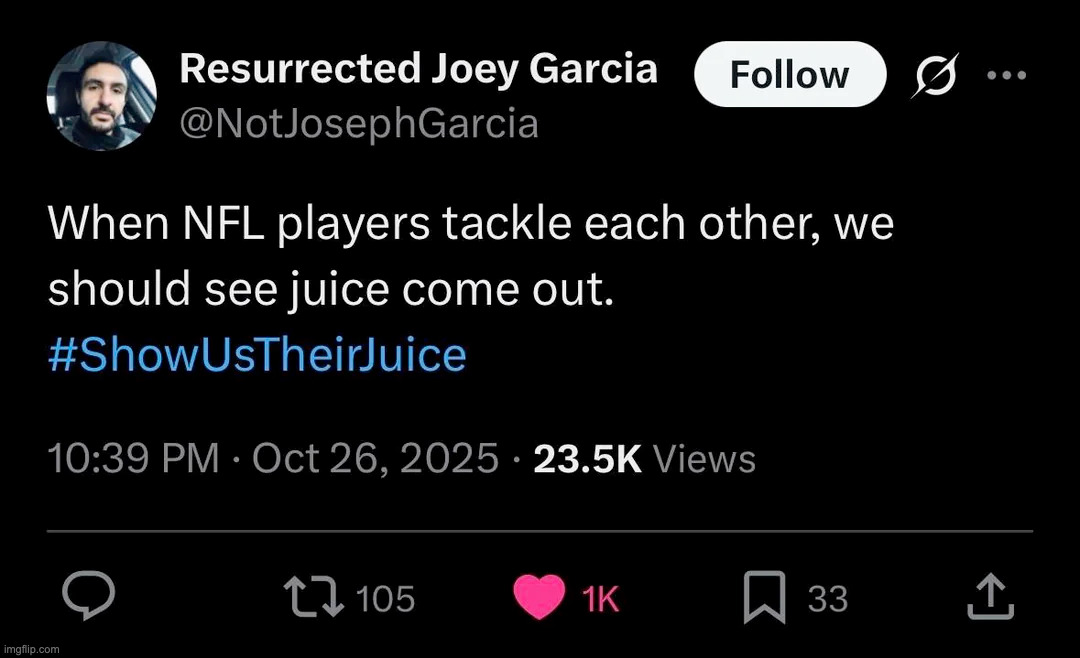Open the @NotJosephGarcia handle link
The width and height of the screenshot is (1080, 658).
pos(359,124)
